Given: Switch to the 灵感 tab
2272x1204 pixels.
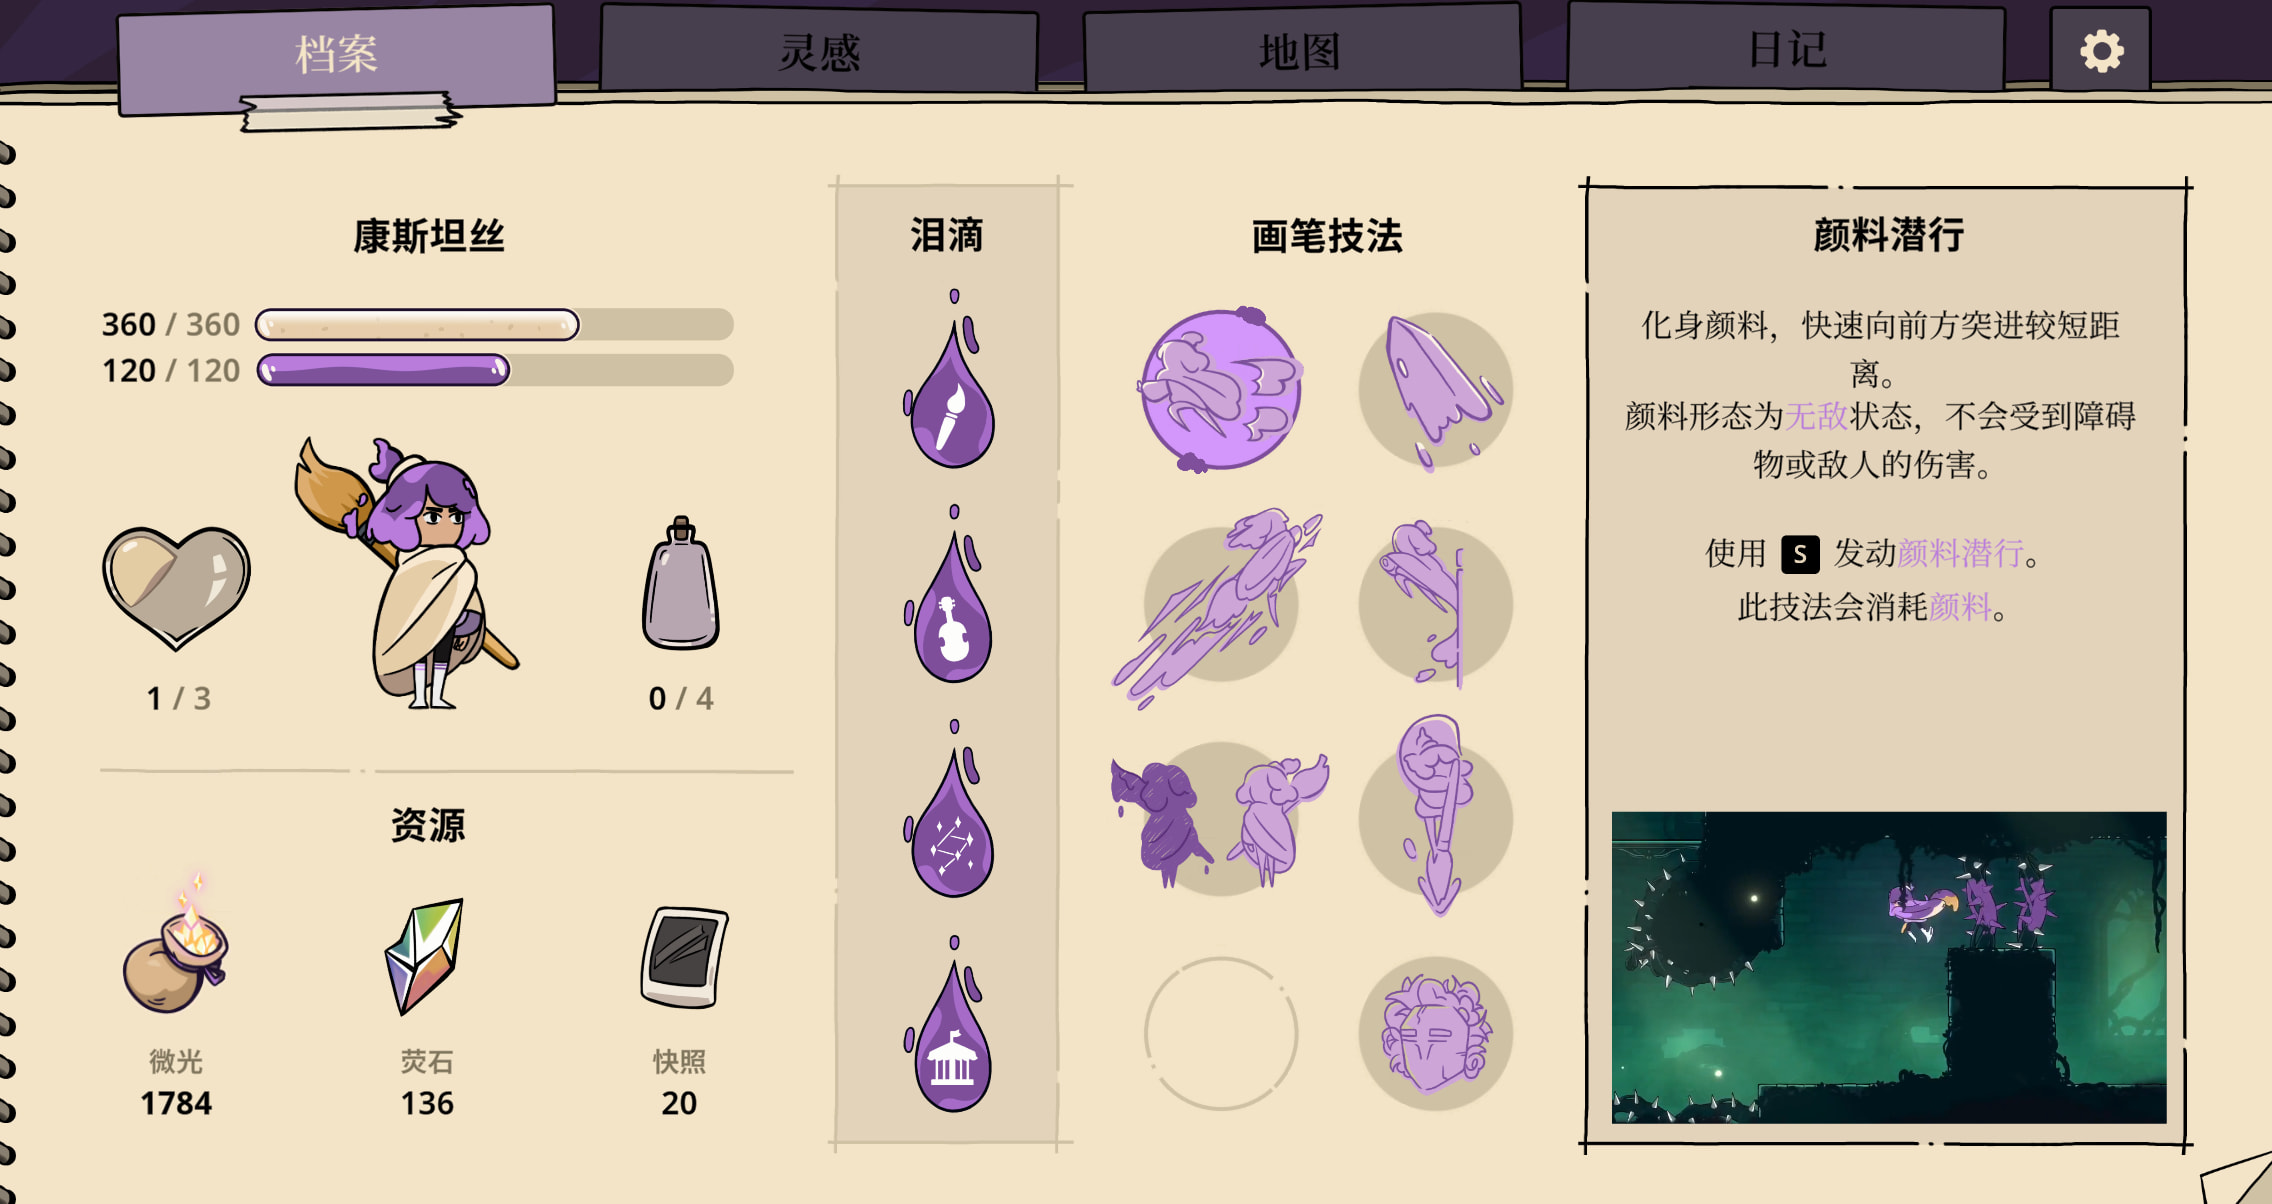Looking at the screenshot, I should click(819, 50).
